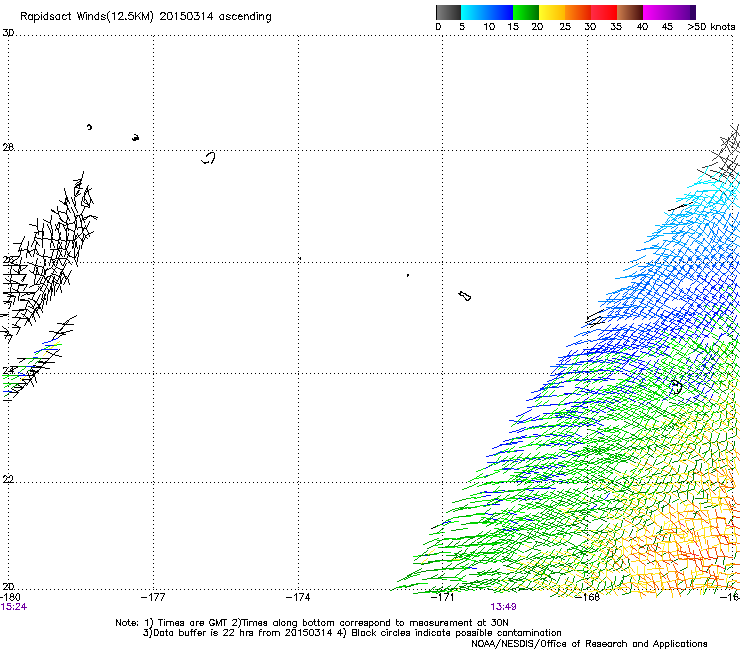Click the small island outline south of 28N near -176

tap(209, 158)
